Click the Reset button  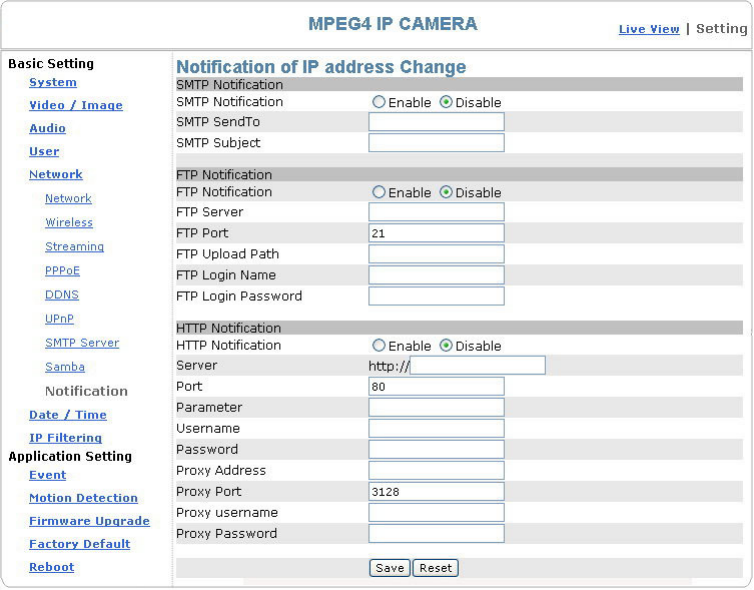(436, 568)
